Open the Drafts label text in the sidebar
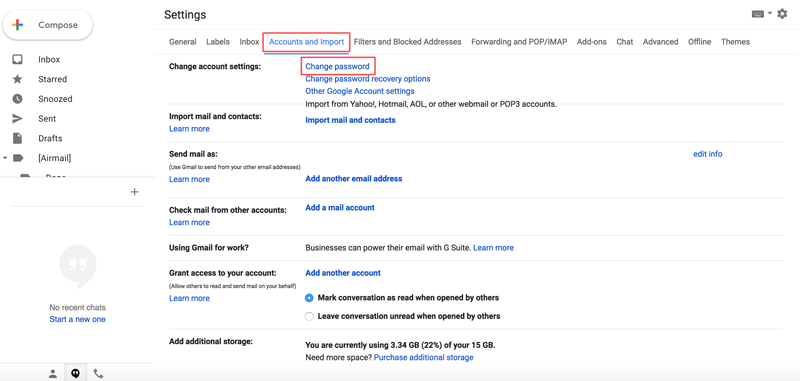Viewport: 800px width, 381px height. tap(50, 138)
